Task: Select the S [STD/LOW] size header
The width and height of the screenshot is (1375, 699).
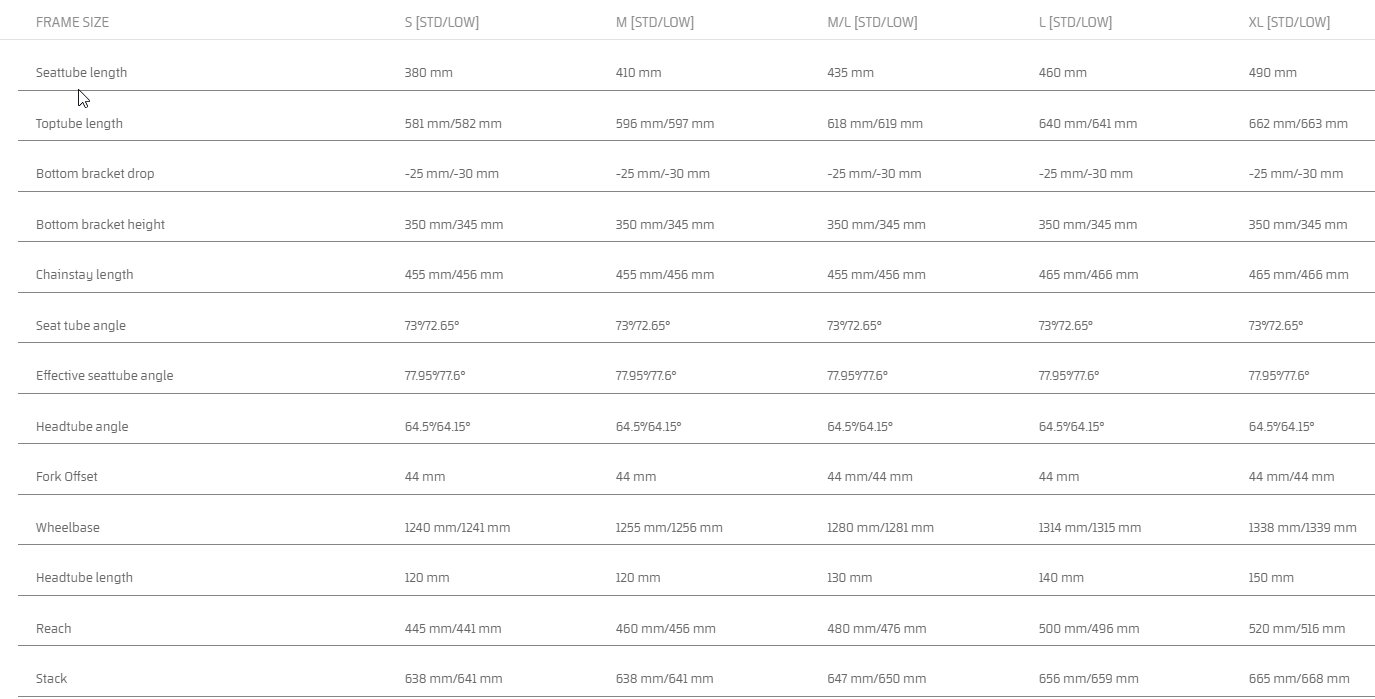Action: click(x=441, y=22)
